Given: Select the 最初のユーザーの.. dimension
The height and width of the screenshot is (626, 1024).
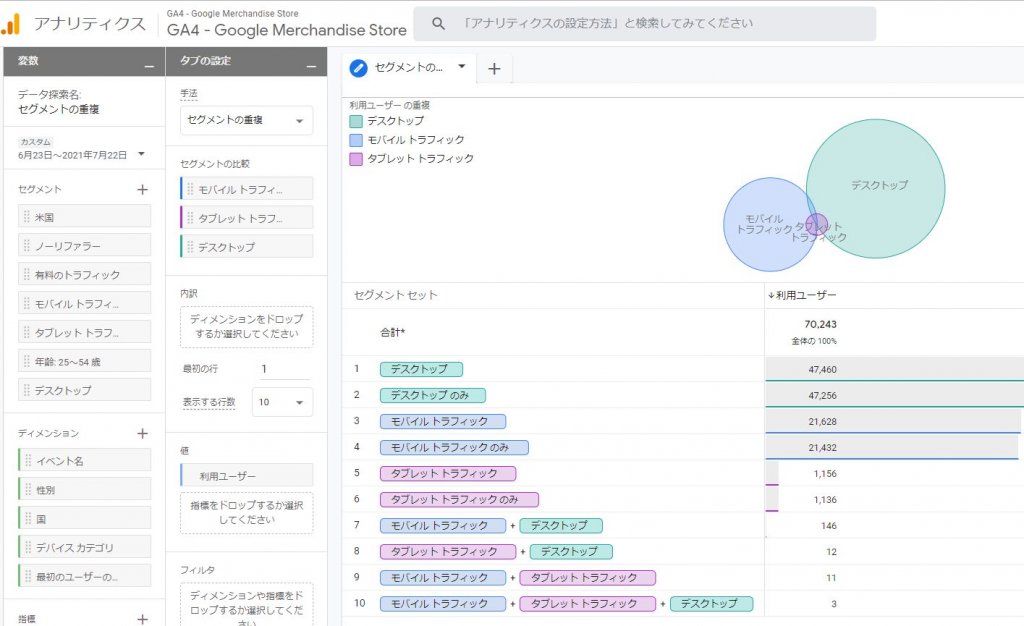Looking at the screenshot, I should coord(84,576).
